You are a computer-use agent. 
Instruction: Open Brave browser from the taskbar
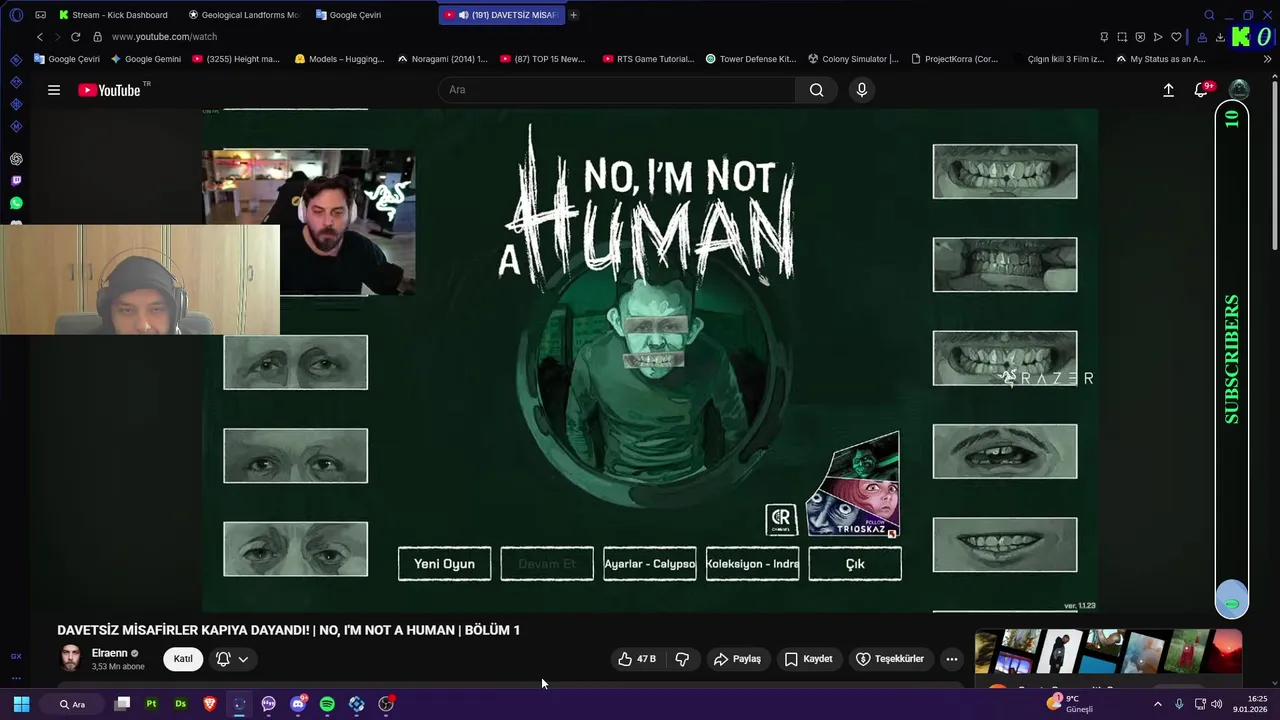click(210, 704)
